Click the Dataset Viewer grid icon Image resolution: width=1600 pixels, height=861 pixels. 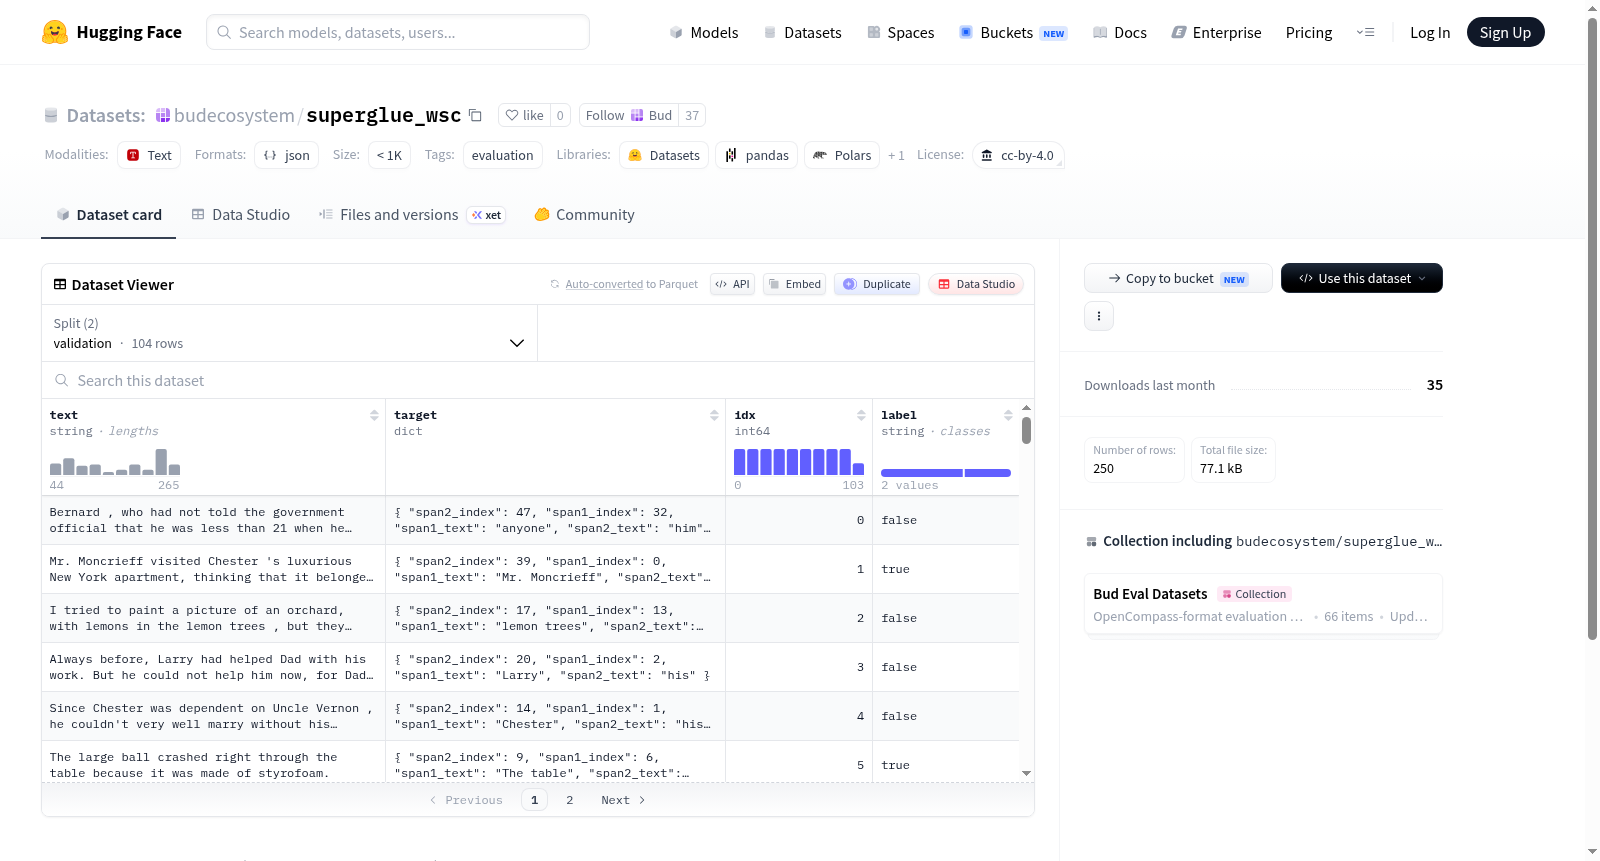point(60,285)
